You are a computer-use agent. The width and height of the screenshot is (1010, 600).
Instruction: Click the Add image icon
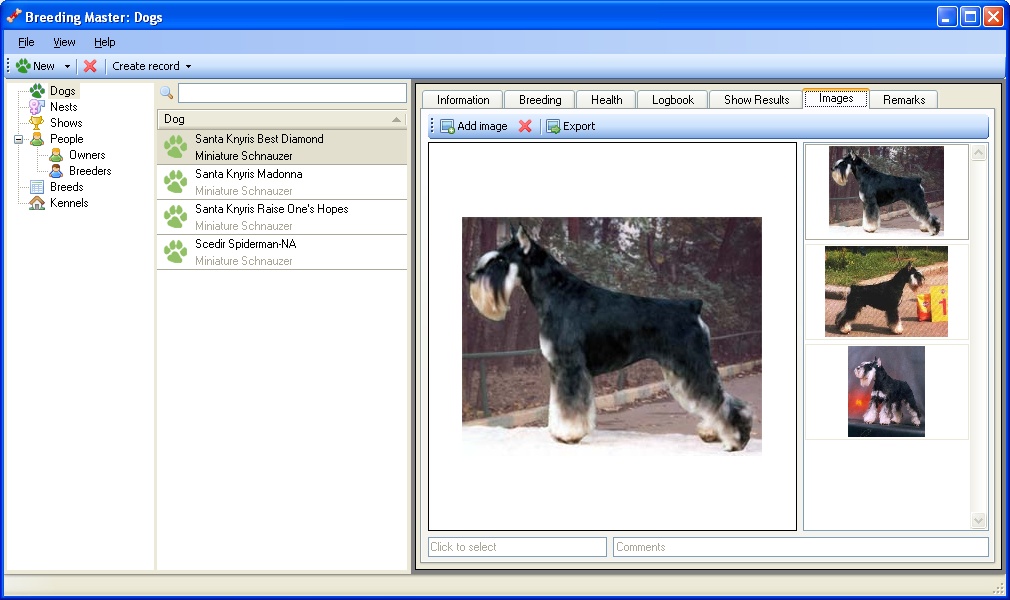click(x=447, y=126)
